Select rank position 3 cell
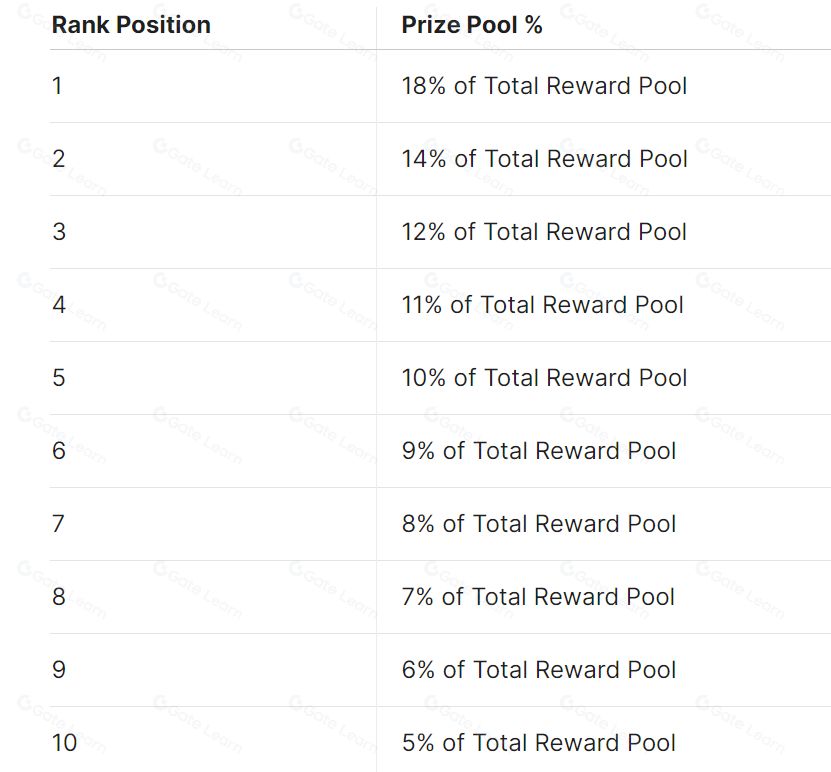831x772 pixels. tap(213, 232)
